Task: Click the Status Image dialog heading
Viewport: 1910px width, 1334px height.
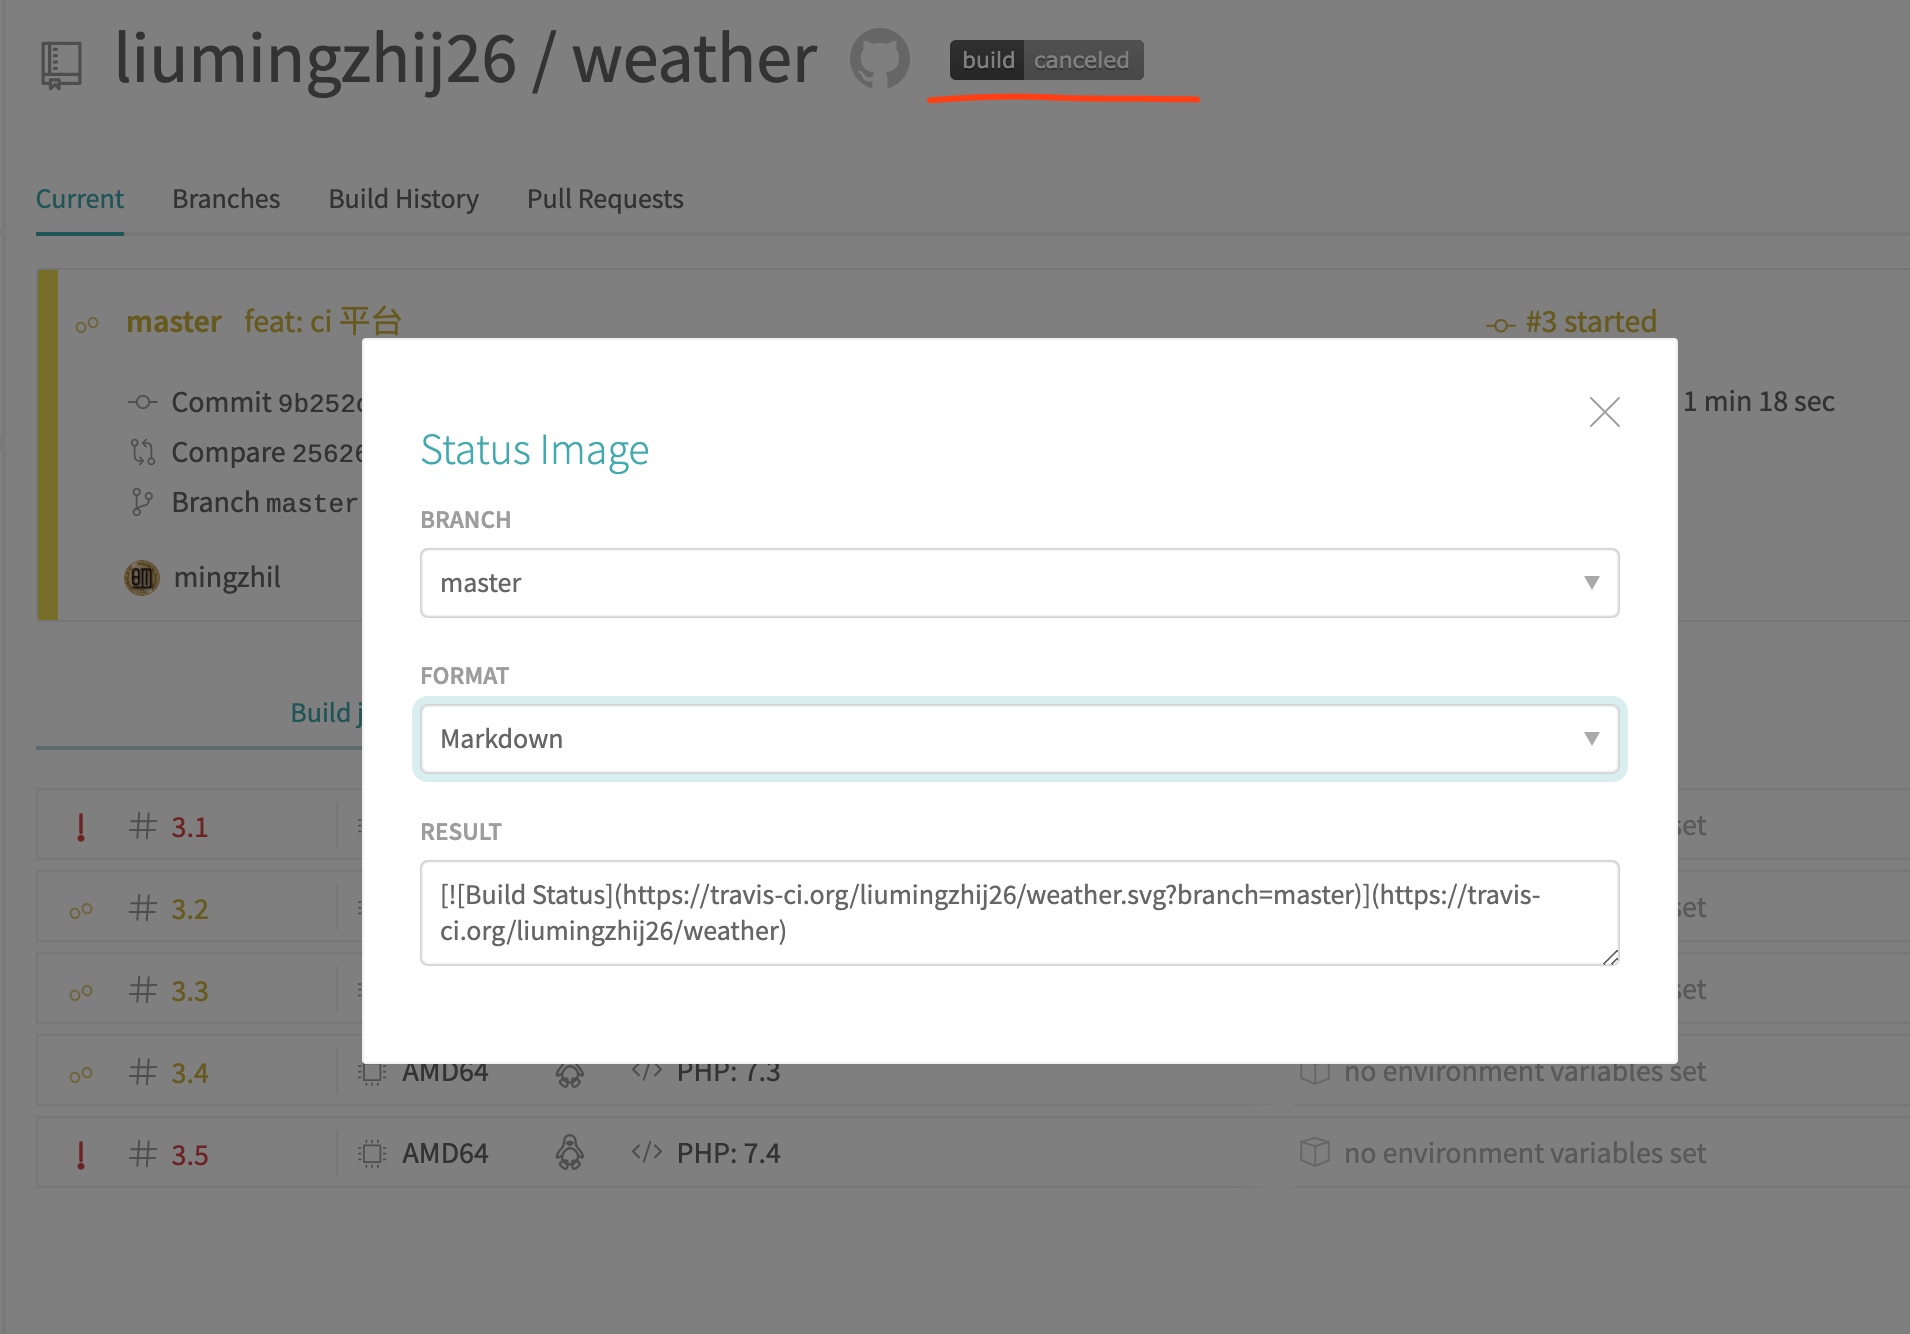Action: tap(535, 450)
